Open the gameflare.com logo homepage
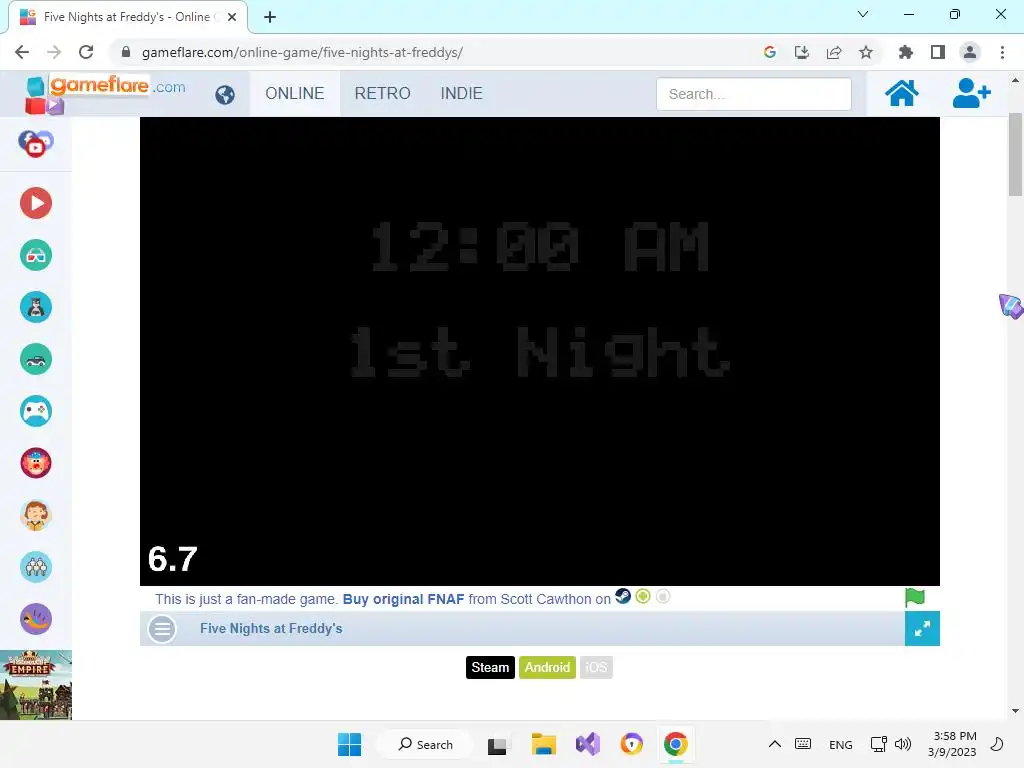1024x768 pixels. point(105,93)
